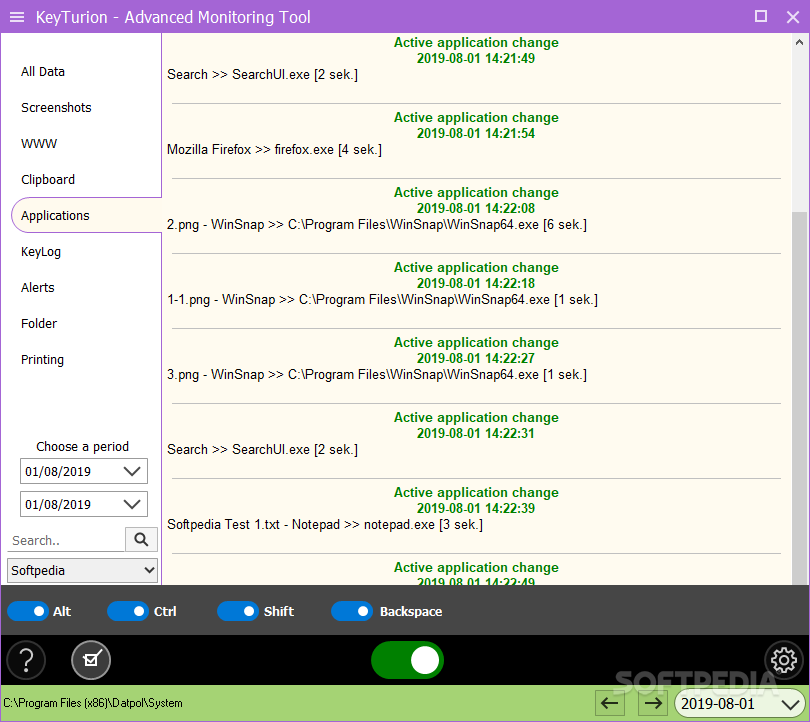Click the Choose a period label
The width and height of the screenshot is (810, 722).
tap(83, 447)
